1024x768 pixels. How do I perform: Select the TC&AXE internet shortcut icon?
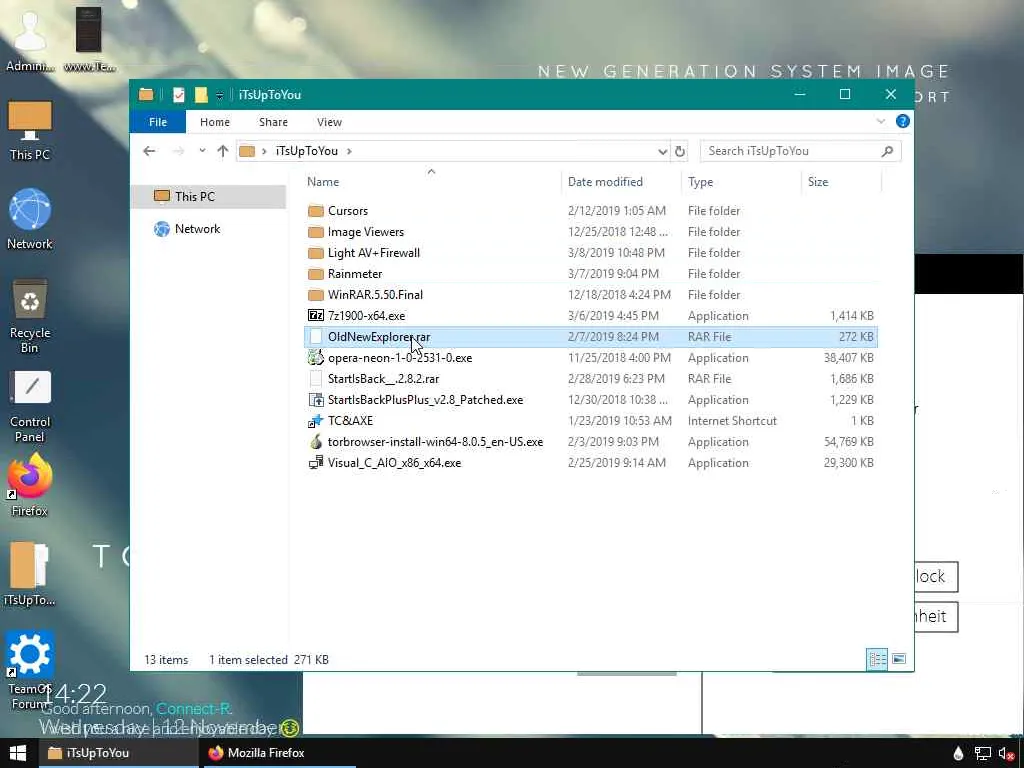click(315, 421)
